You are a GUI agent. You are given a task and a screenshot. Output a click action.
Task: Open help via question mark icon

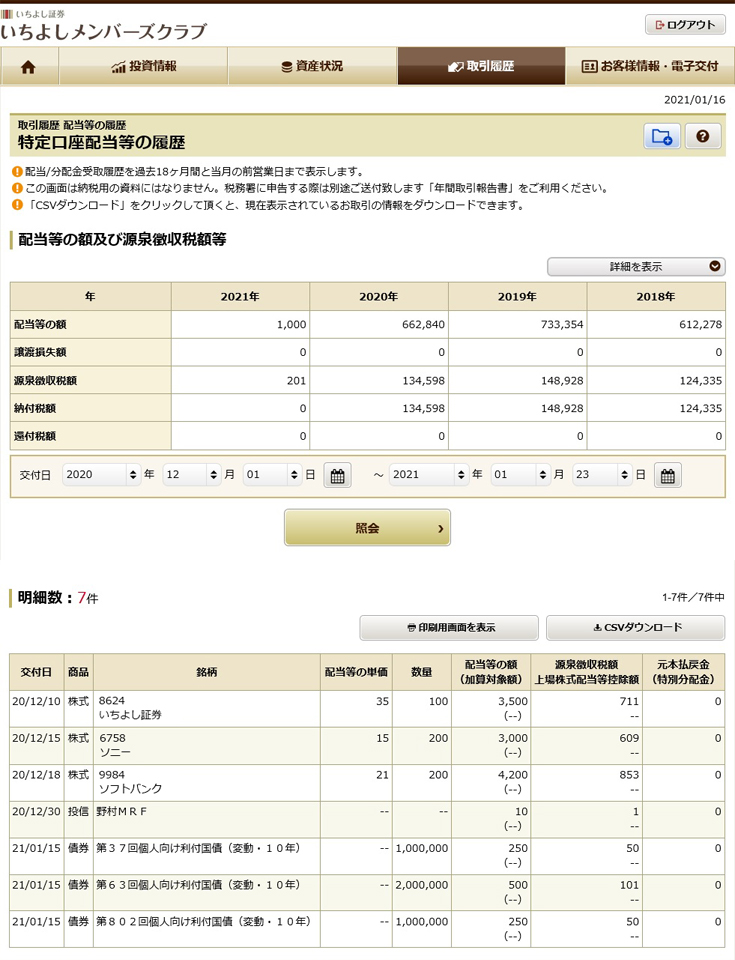(703, 138)
